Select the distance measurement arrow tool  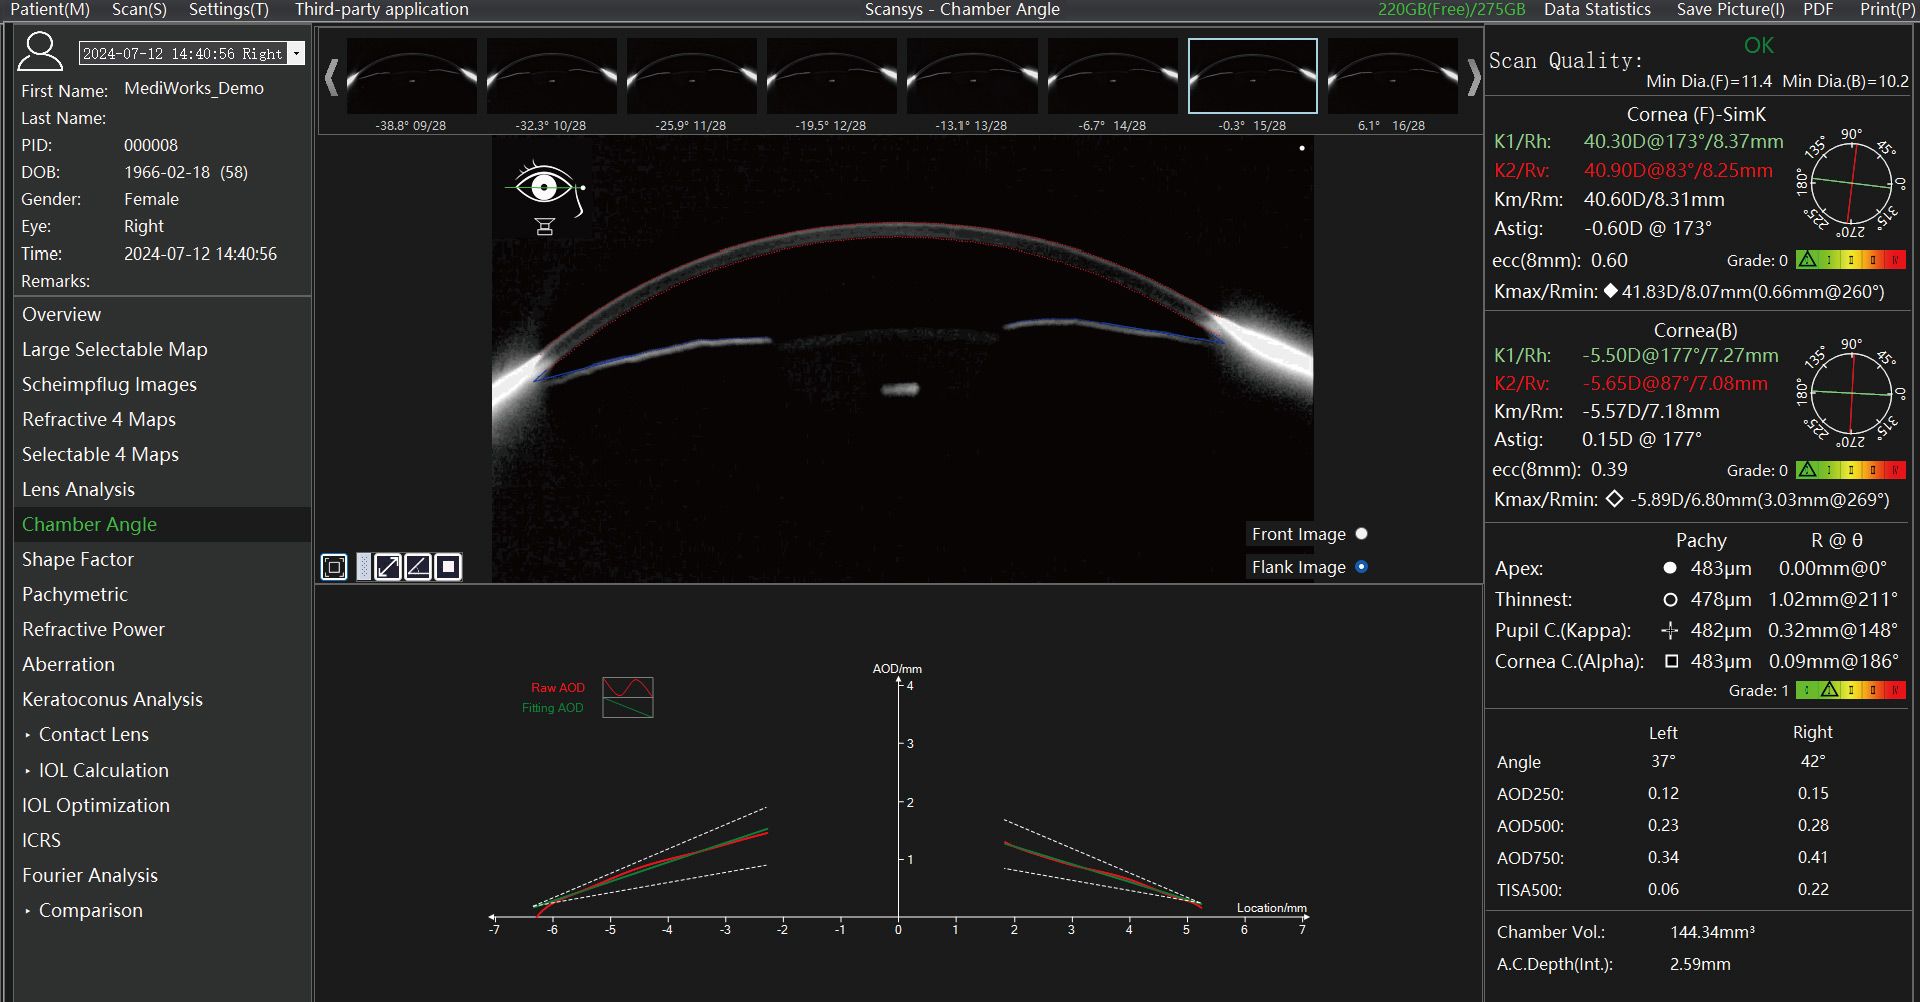(388, 567)
